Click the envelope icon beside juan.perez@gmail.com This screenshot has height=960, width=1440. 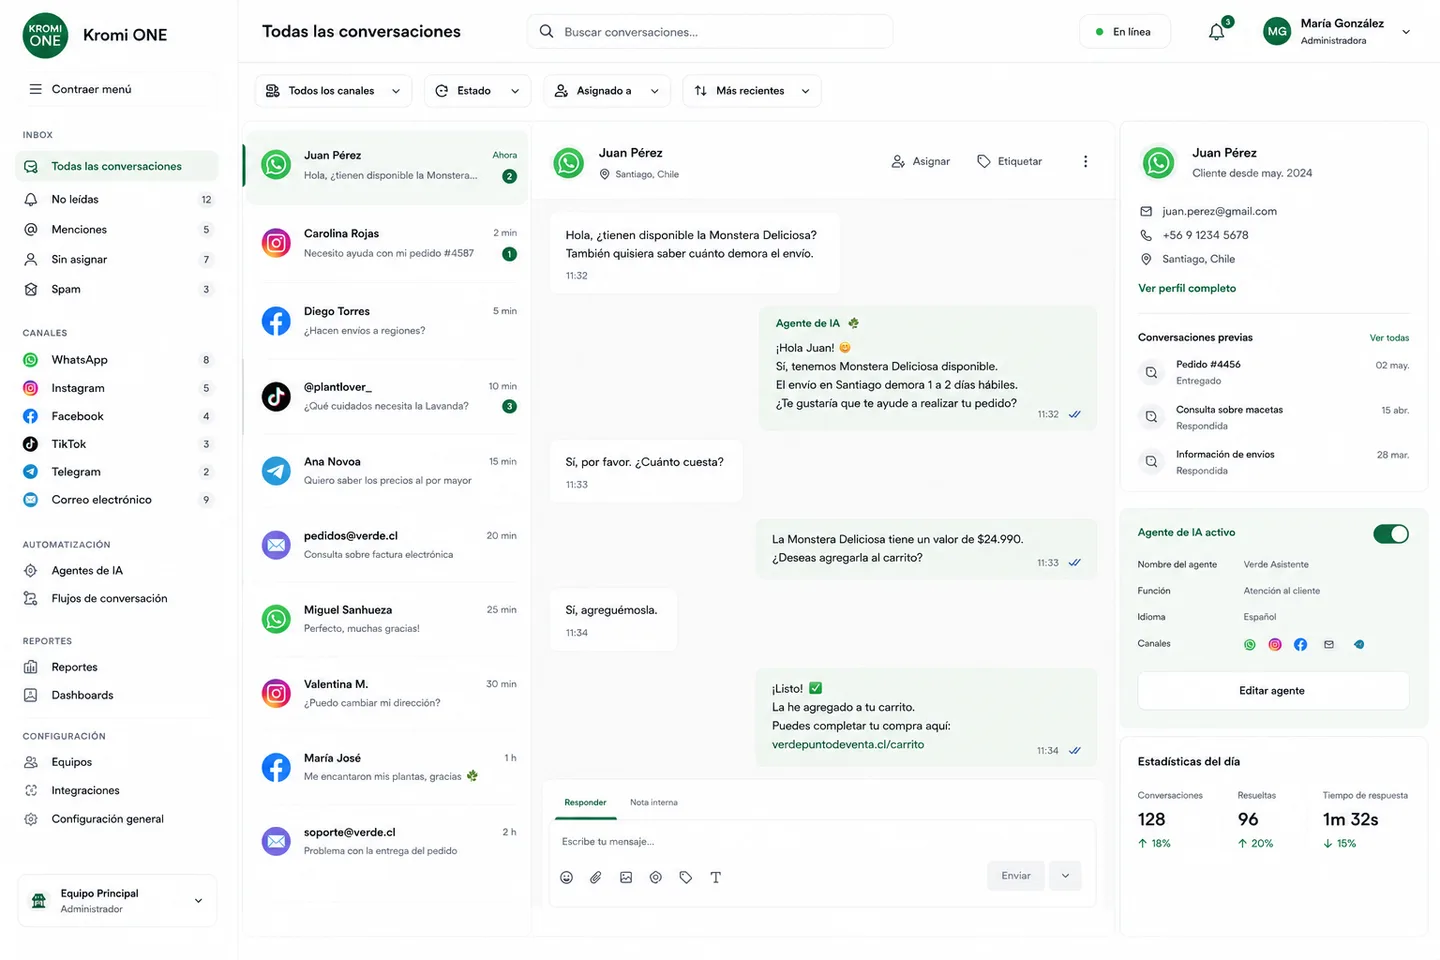coord(1146,211)
